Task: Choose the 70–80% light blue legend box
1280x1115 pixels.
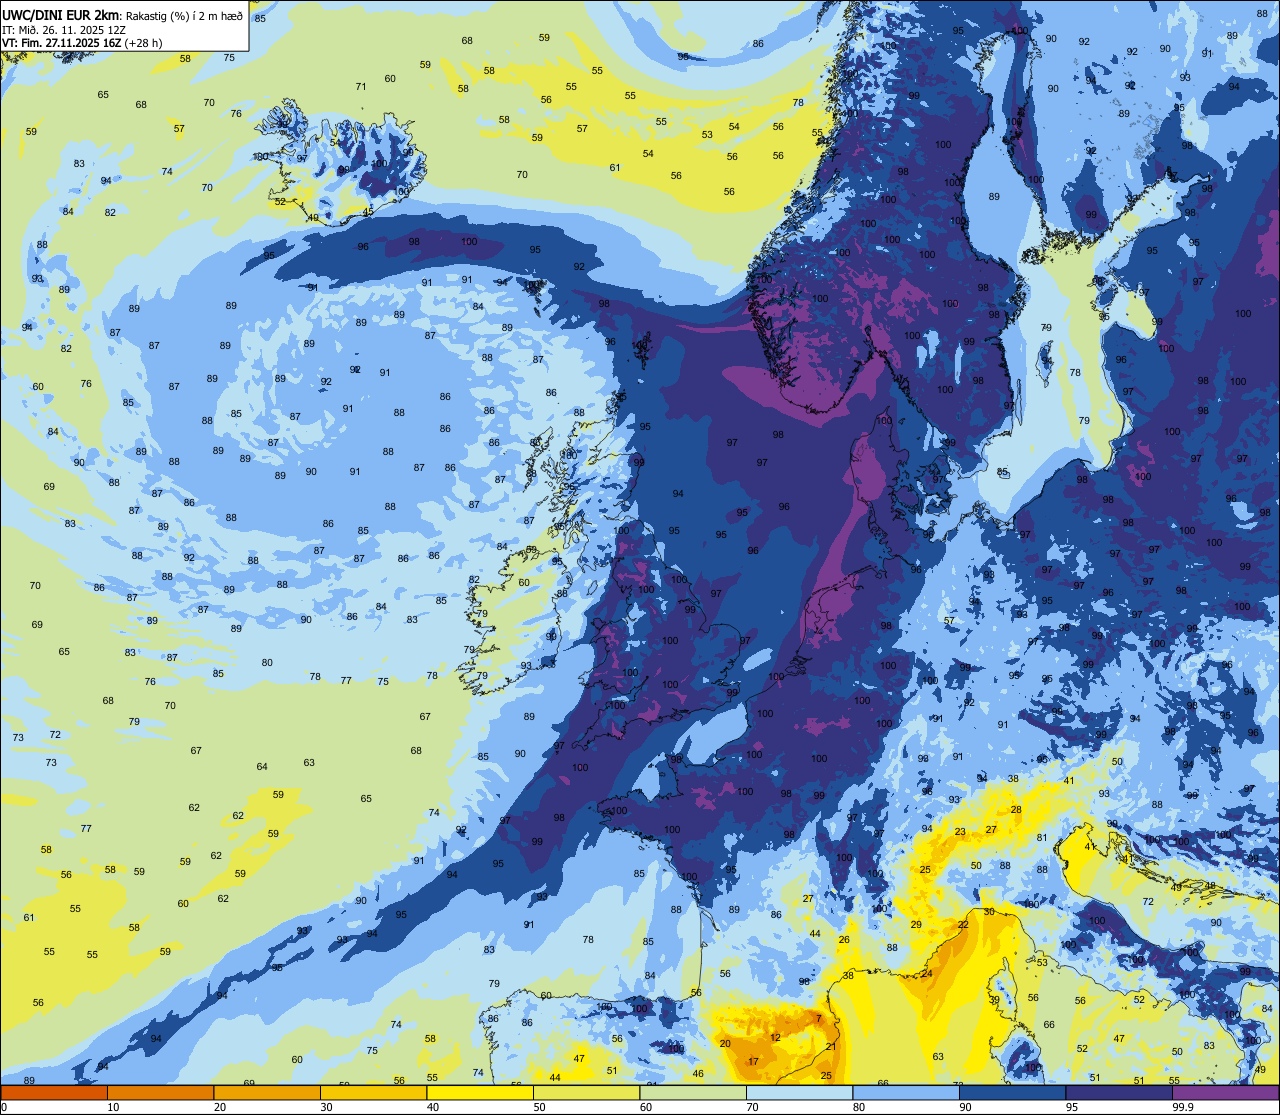Action: coord(799,1092)
